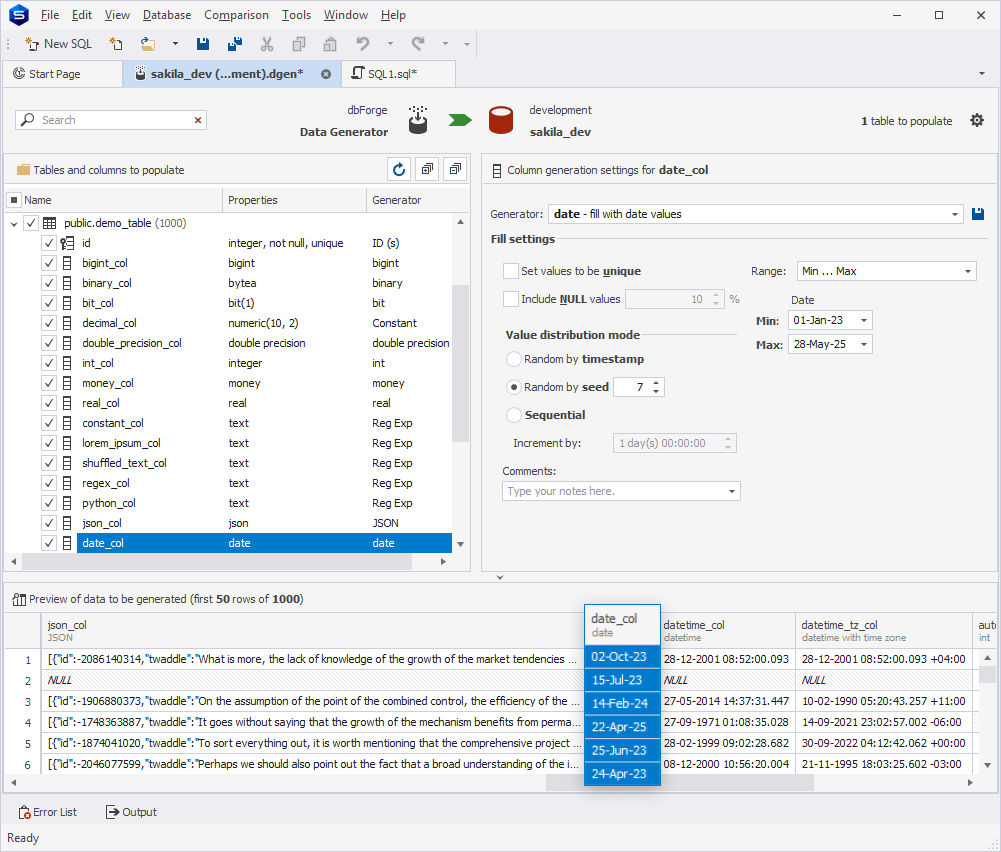Image resolution: width=1001 pixels, height=852 pixels.
Task: Click the Save icon in the toolbar
Action: coord(203,44)
